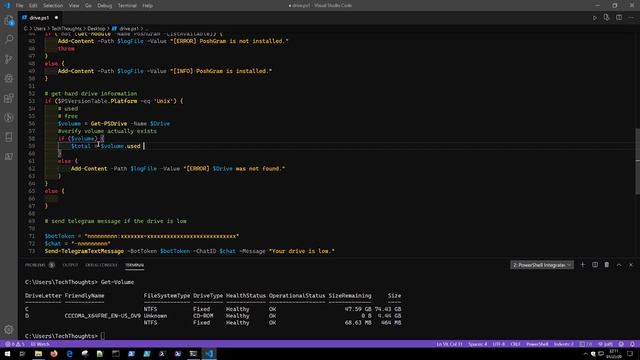The image size is (640, 360).
Task: Click the errors and warnings status item
Action: (15, 344)
